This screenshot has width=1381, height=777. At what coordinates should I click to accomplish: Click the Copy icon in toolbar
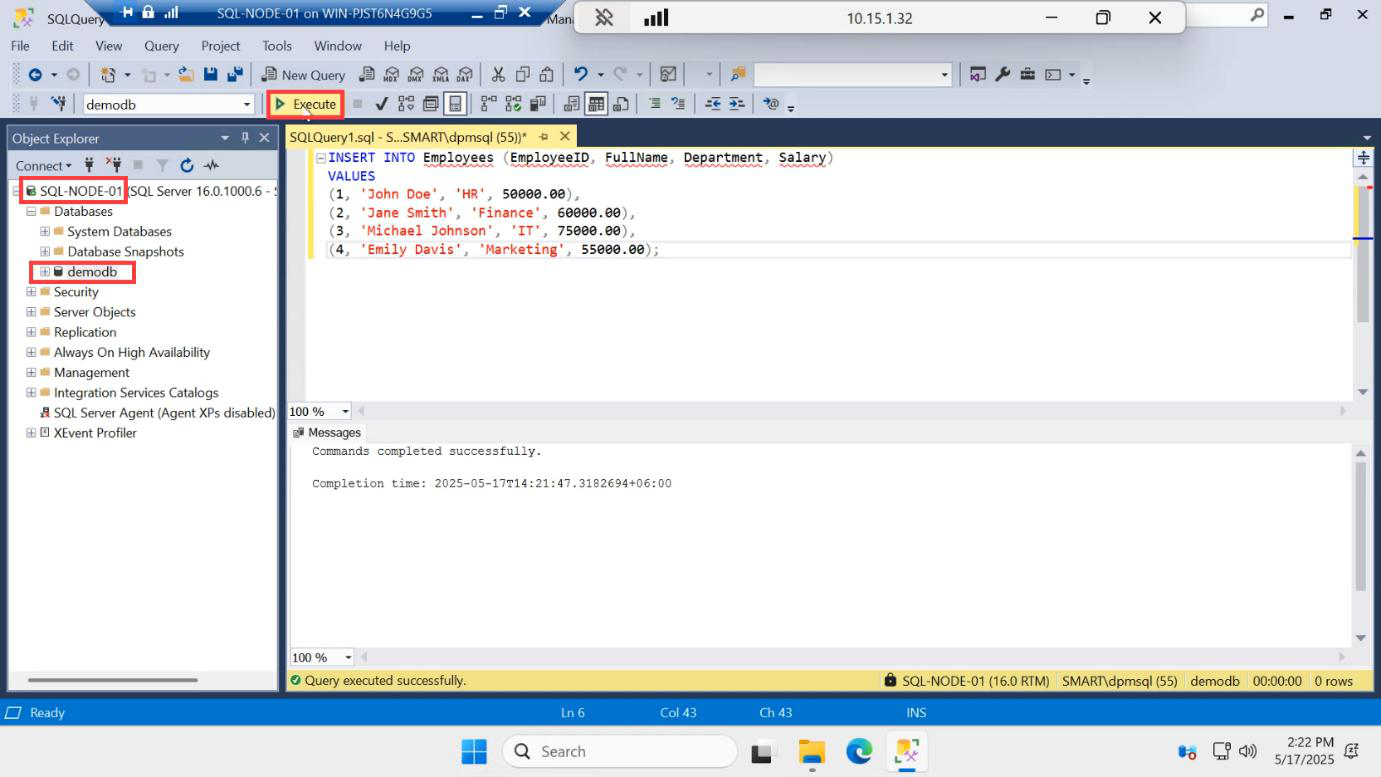tap(522, 74)
